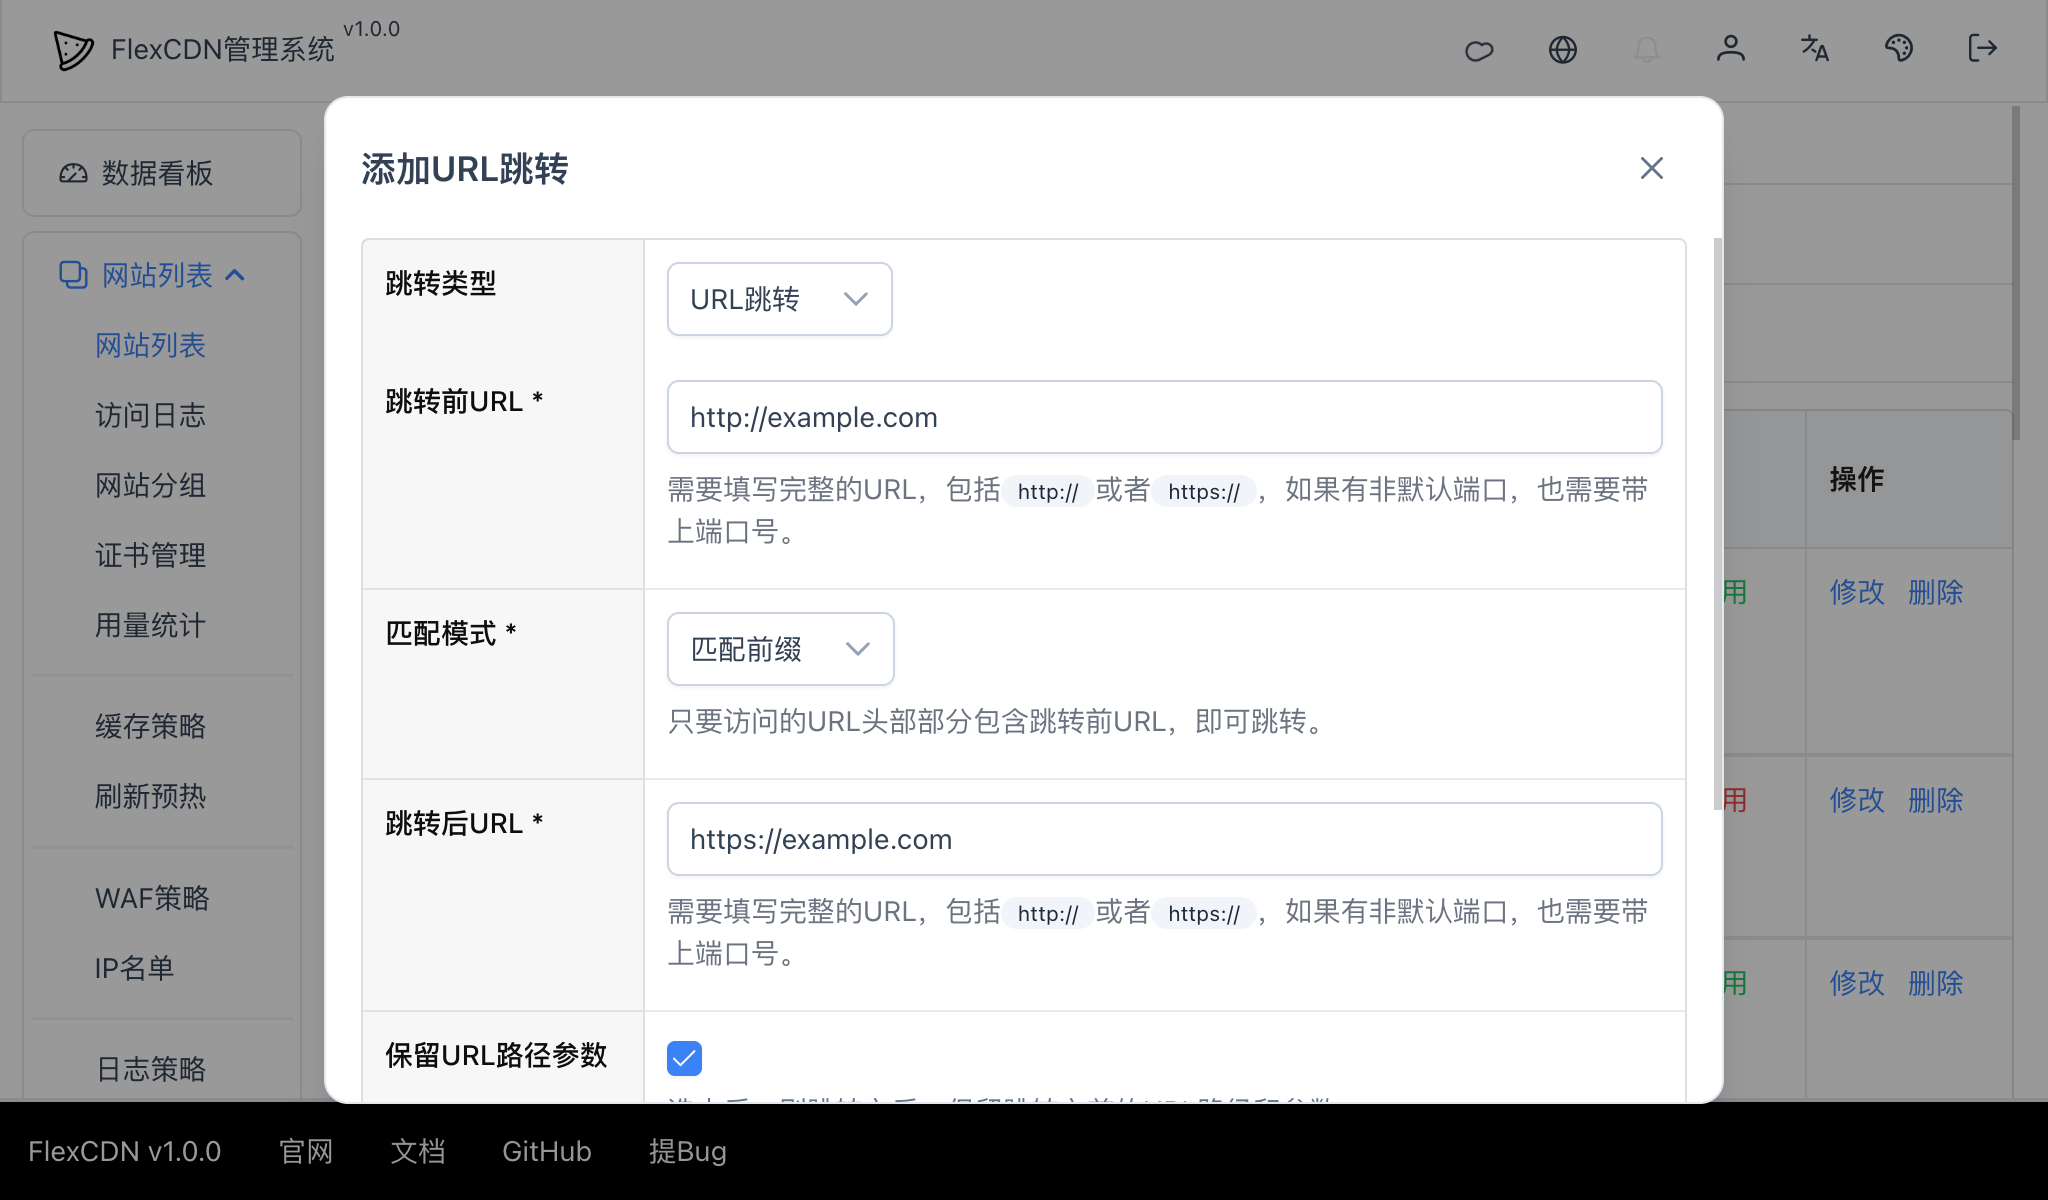Open the 匹配模式 dropdown showing 匹配前缀
This screenshot has width=2048, height=1200.
[x=781, y=648]
